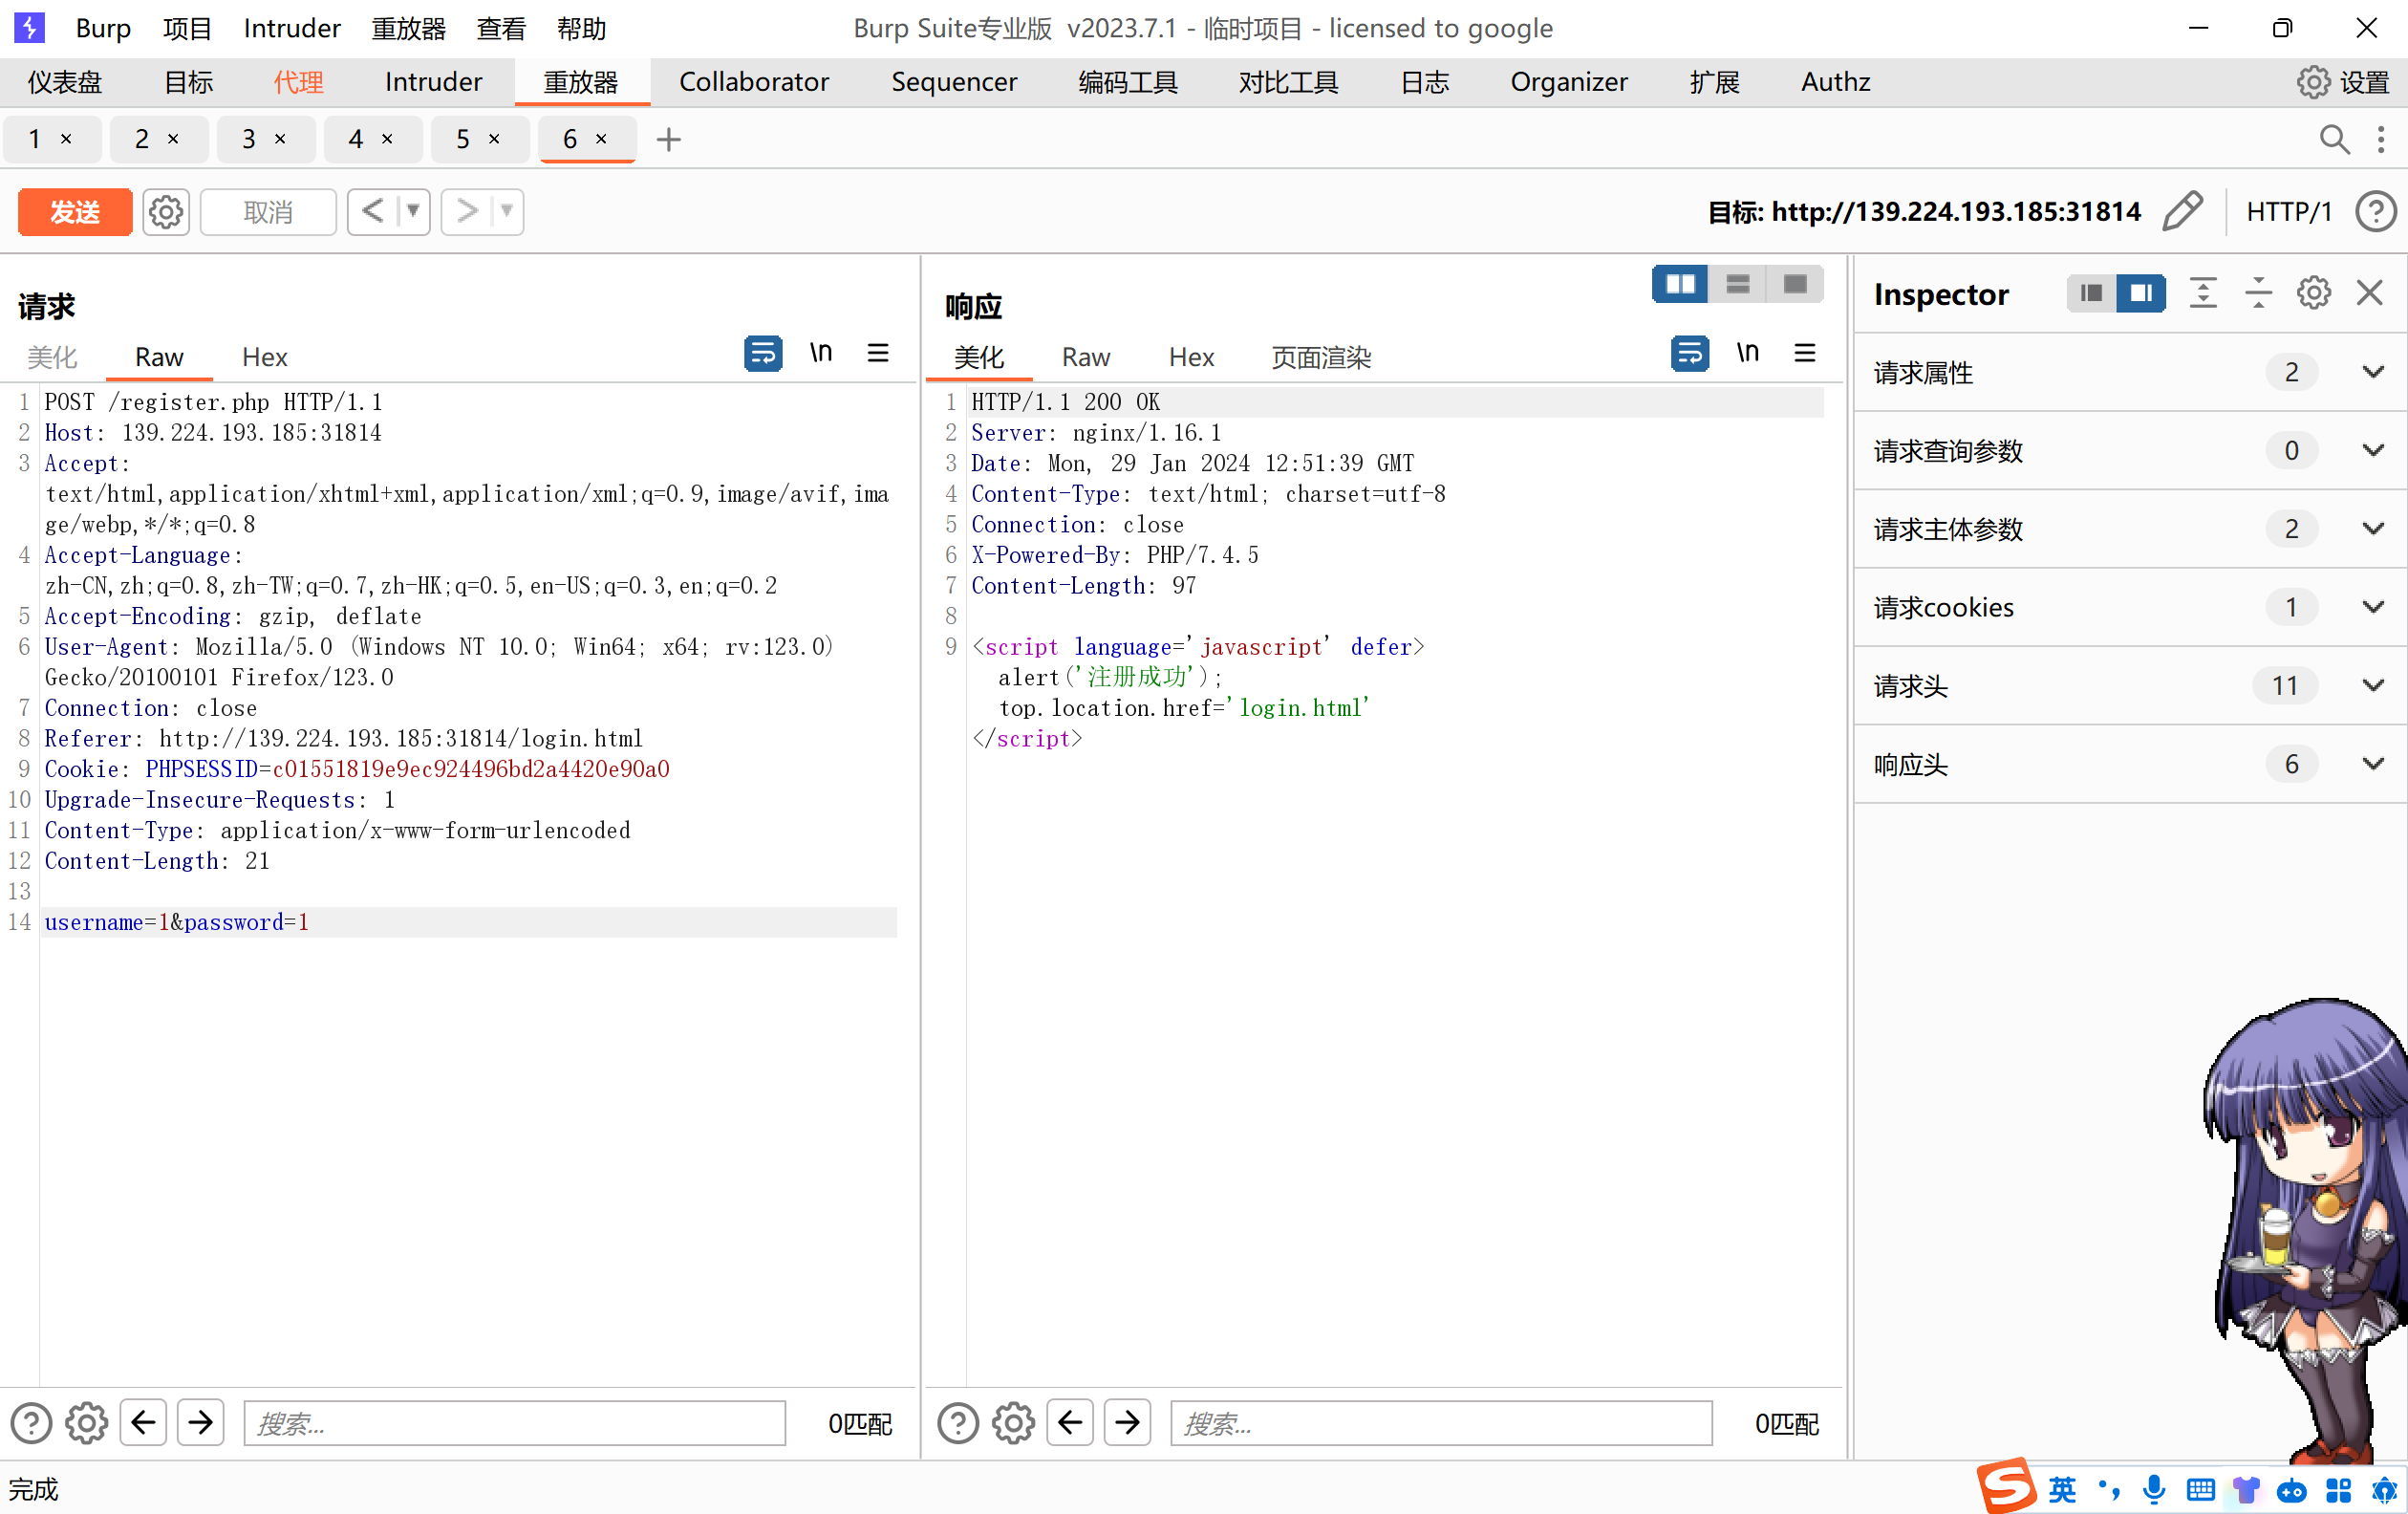This screenshot has height=1514, width=2408.
Task: Open the Authz extension tab
Action: point(1836,82)
